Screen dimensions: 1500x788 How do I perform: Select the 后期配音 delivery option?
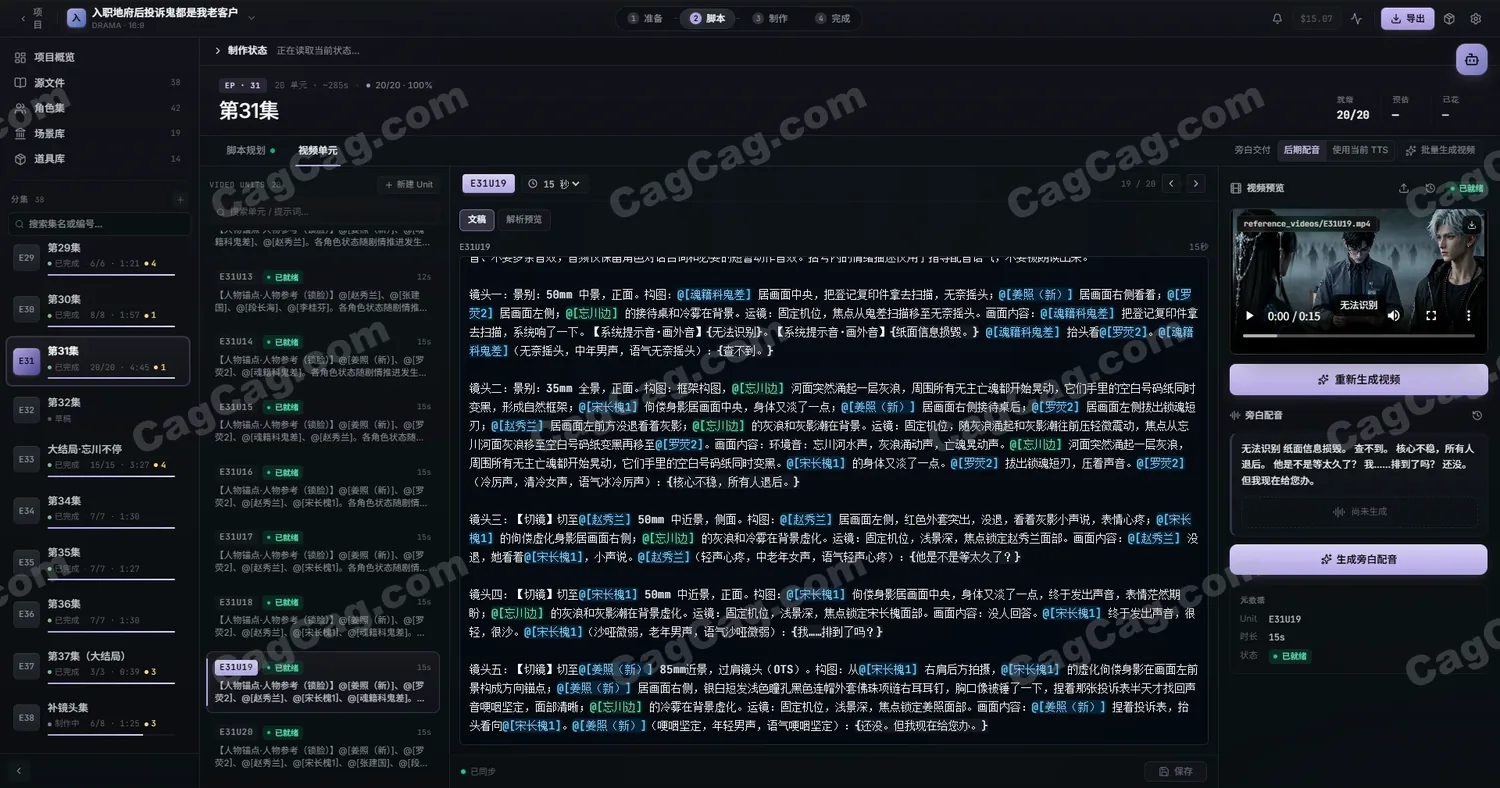1302,150
